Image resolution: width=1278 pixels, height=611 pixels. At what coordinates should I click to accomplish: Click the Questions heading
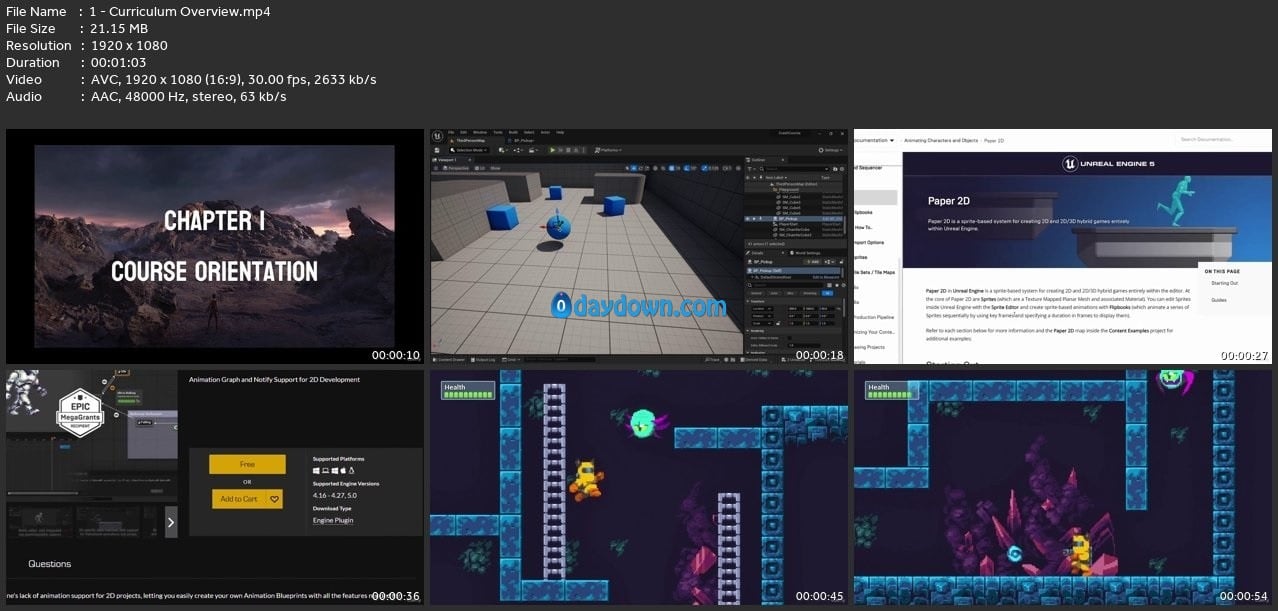(x=50, y=564)
